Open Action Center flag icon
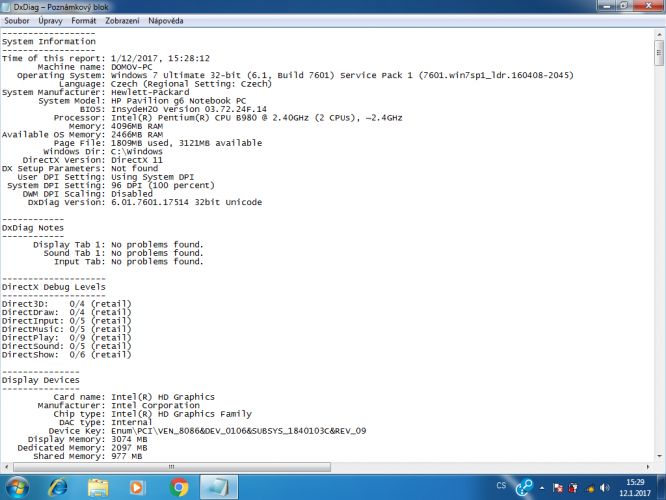This screenshot has height=500, width=666. pos(558,488)
